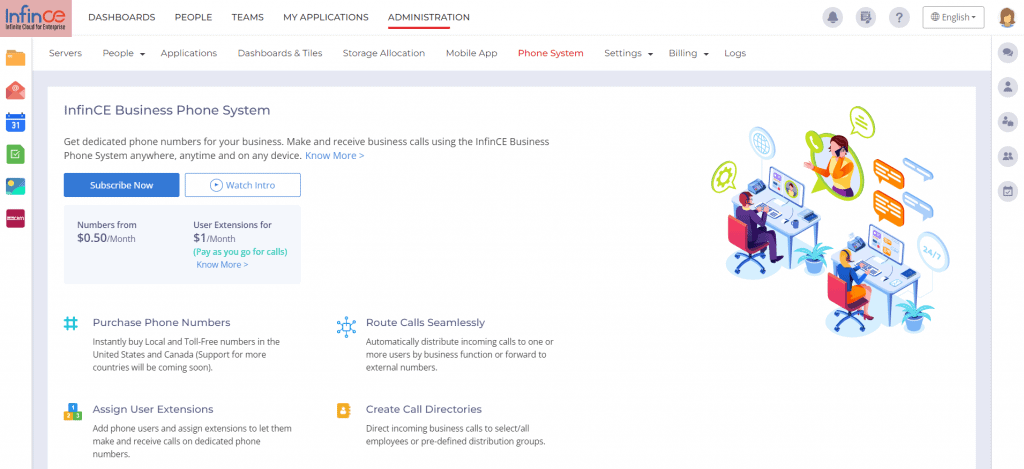Click the user profile avatar
The width and height of the screenshot is (1024, 469).
(x=1007, y=17)
